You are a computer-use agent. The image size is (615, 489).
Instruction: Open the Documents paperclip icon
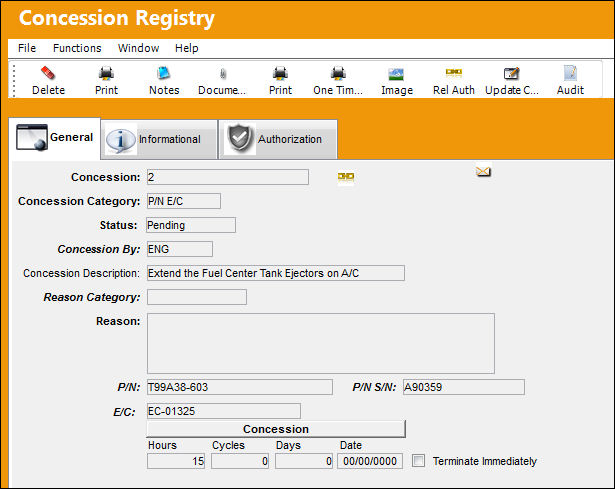222,73
